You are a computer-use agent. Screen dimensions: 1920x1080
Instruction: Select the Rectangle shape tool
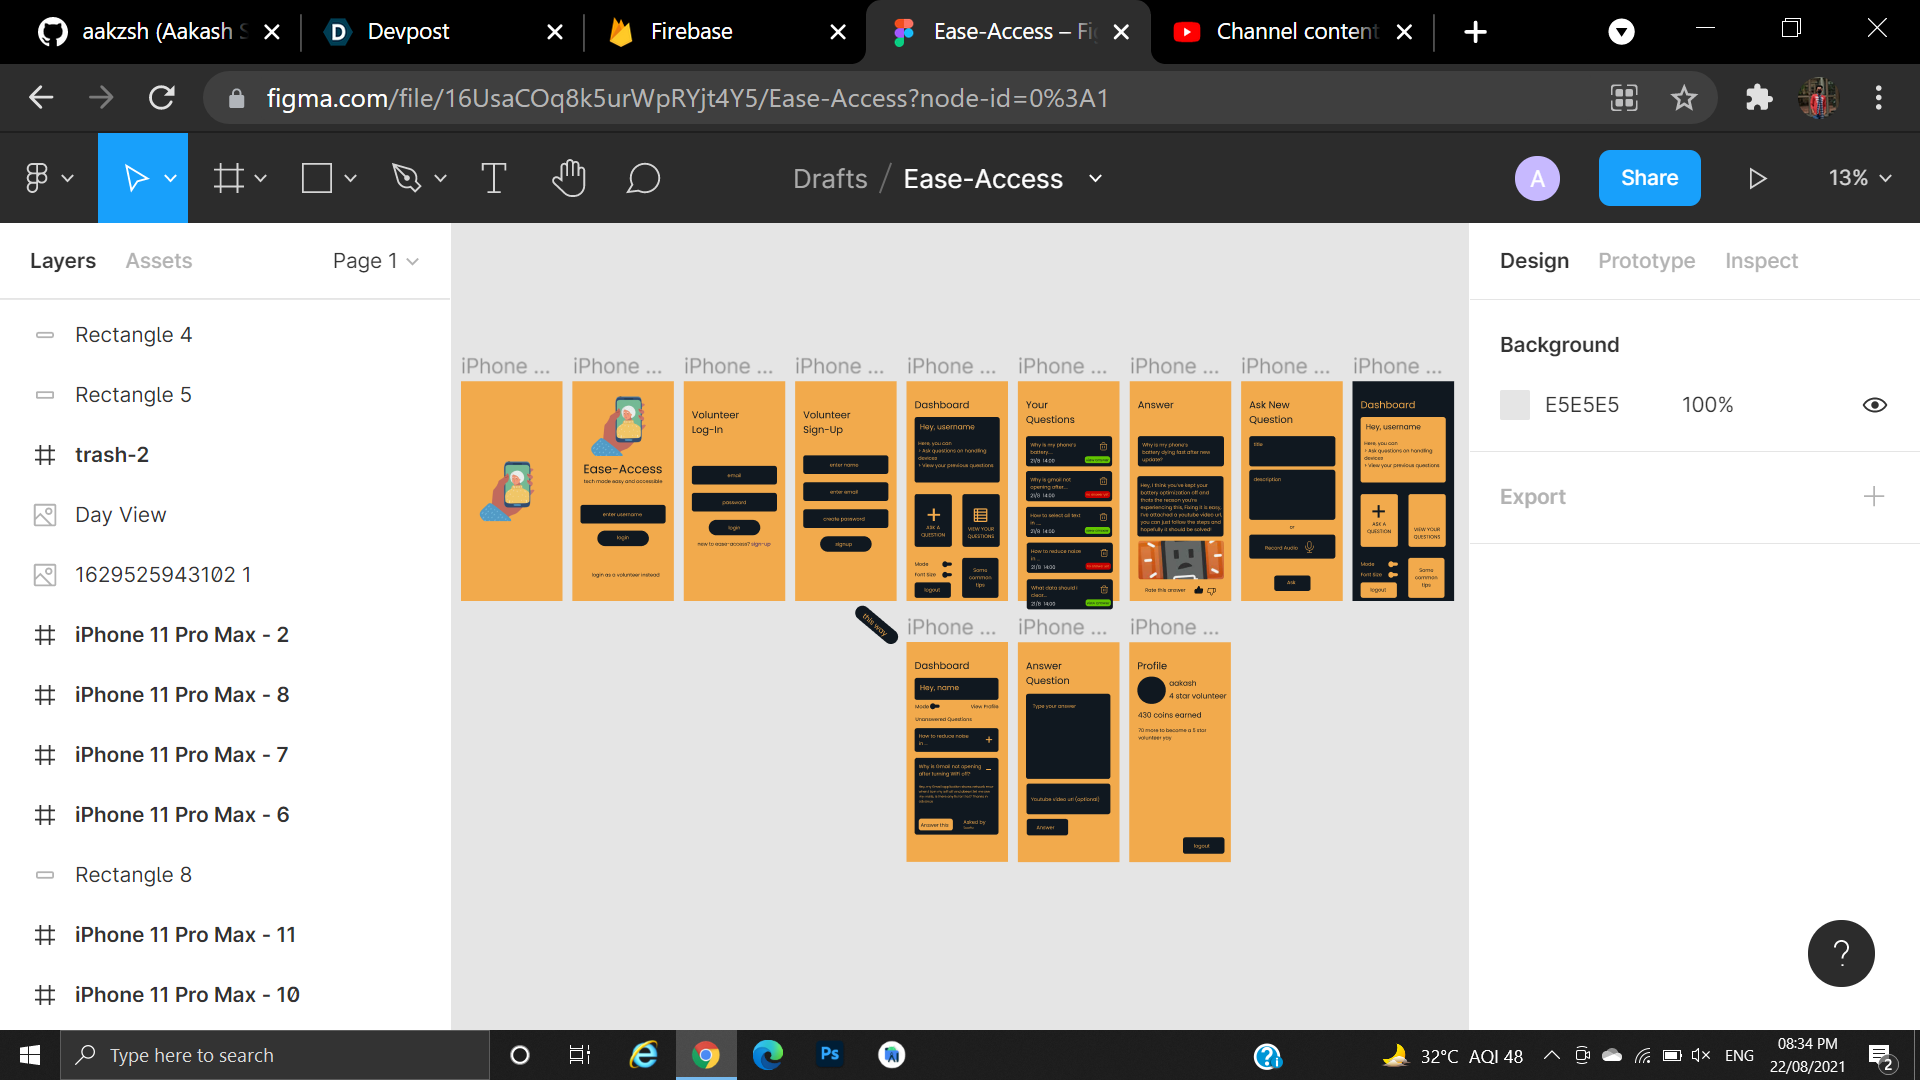(317, 178)
